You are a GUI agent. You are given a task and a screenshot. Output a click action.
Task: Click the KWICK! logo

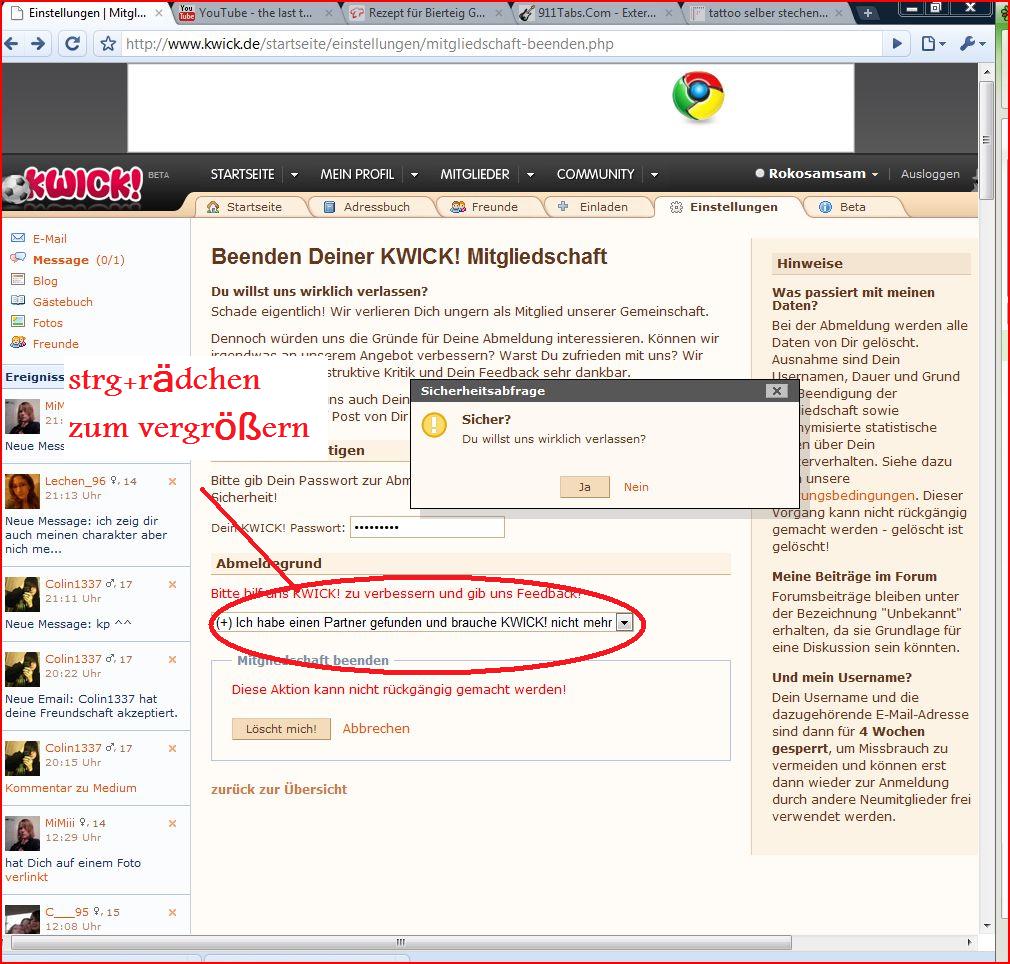(x=74, y=185)
